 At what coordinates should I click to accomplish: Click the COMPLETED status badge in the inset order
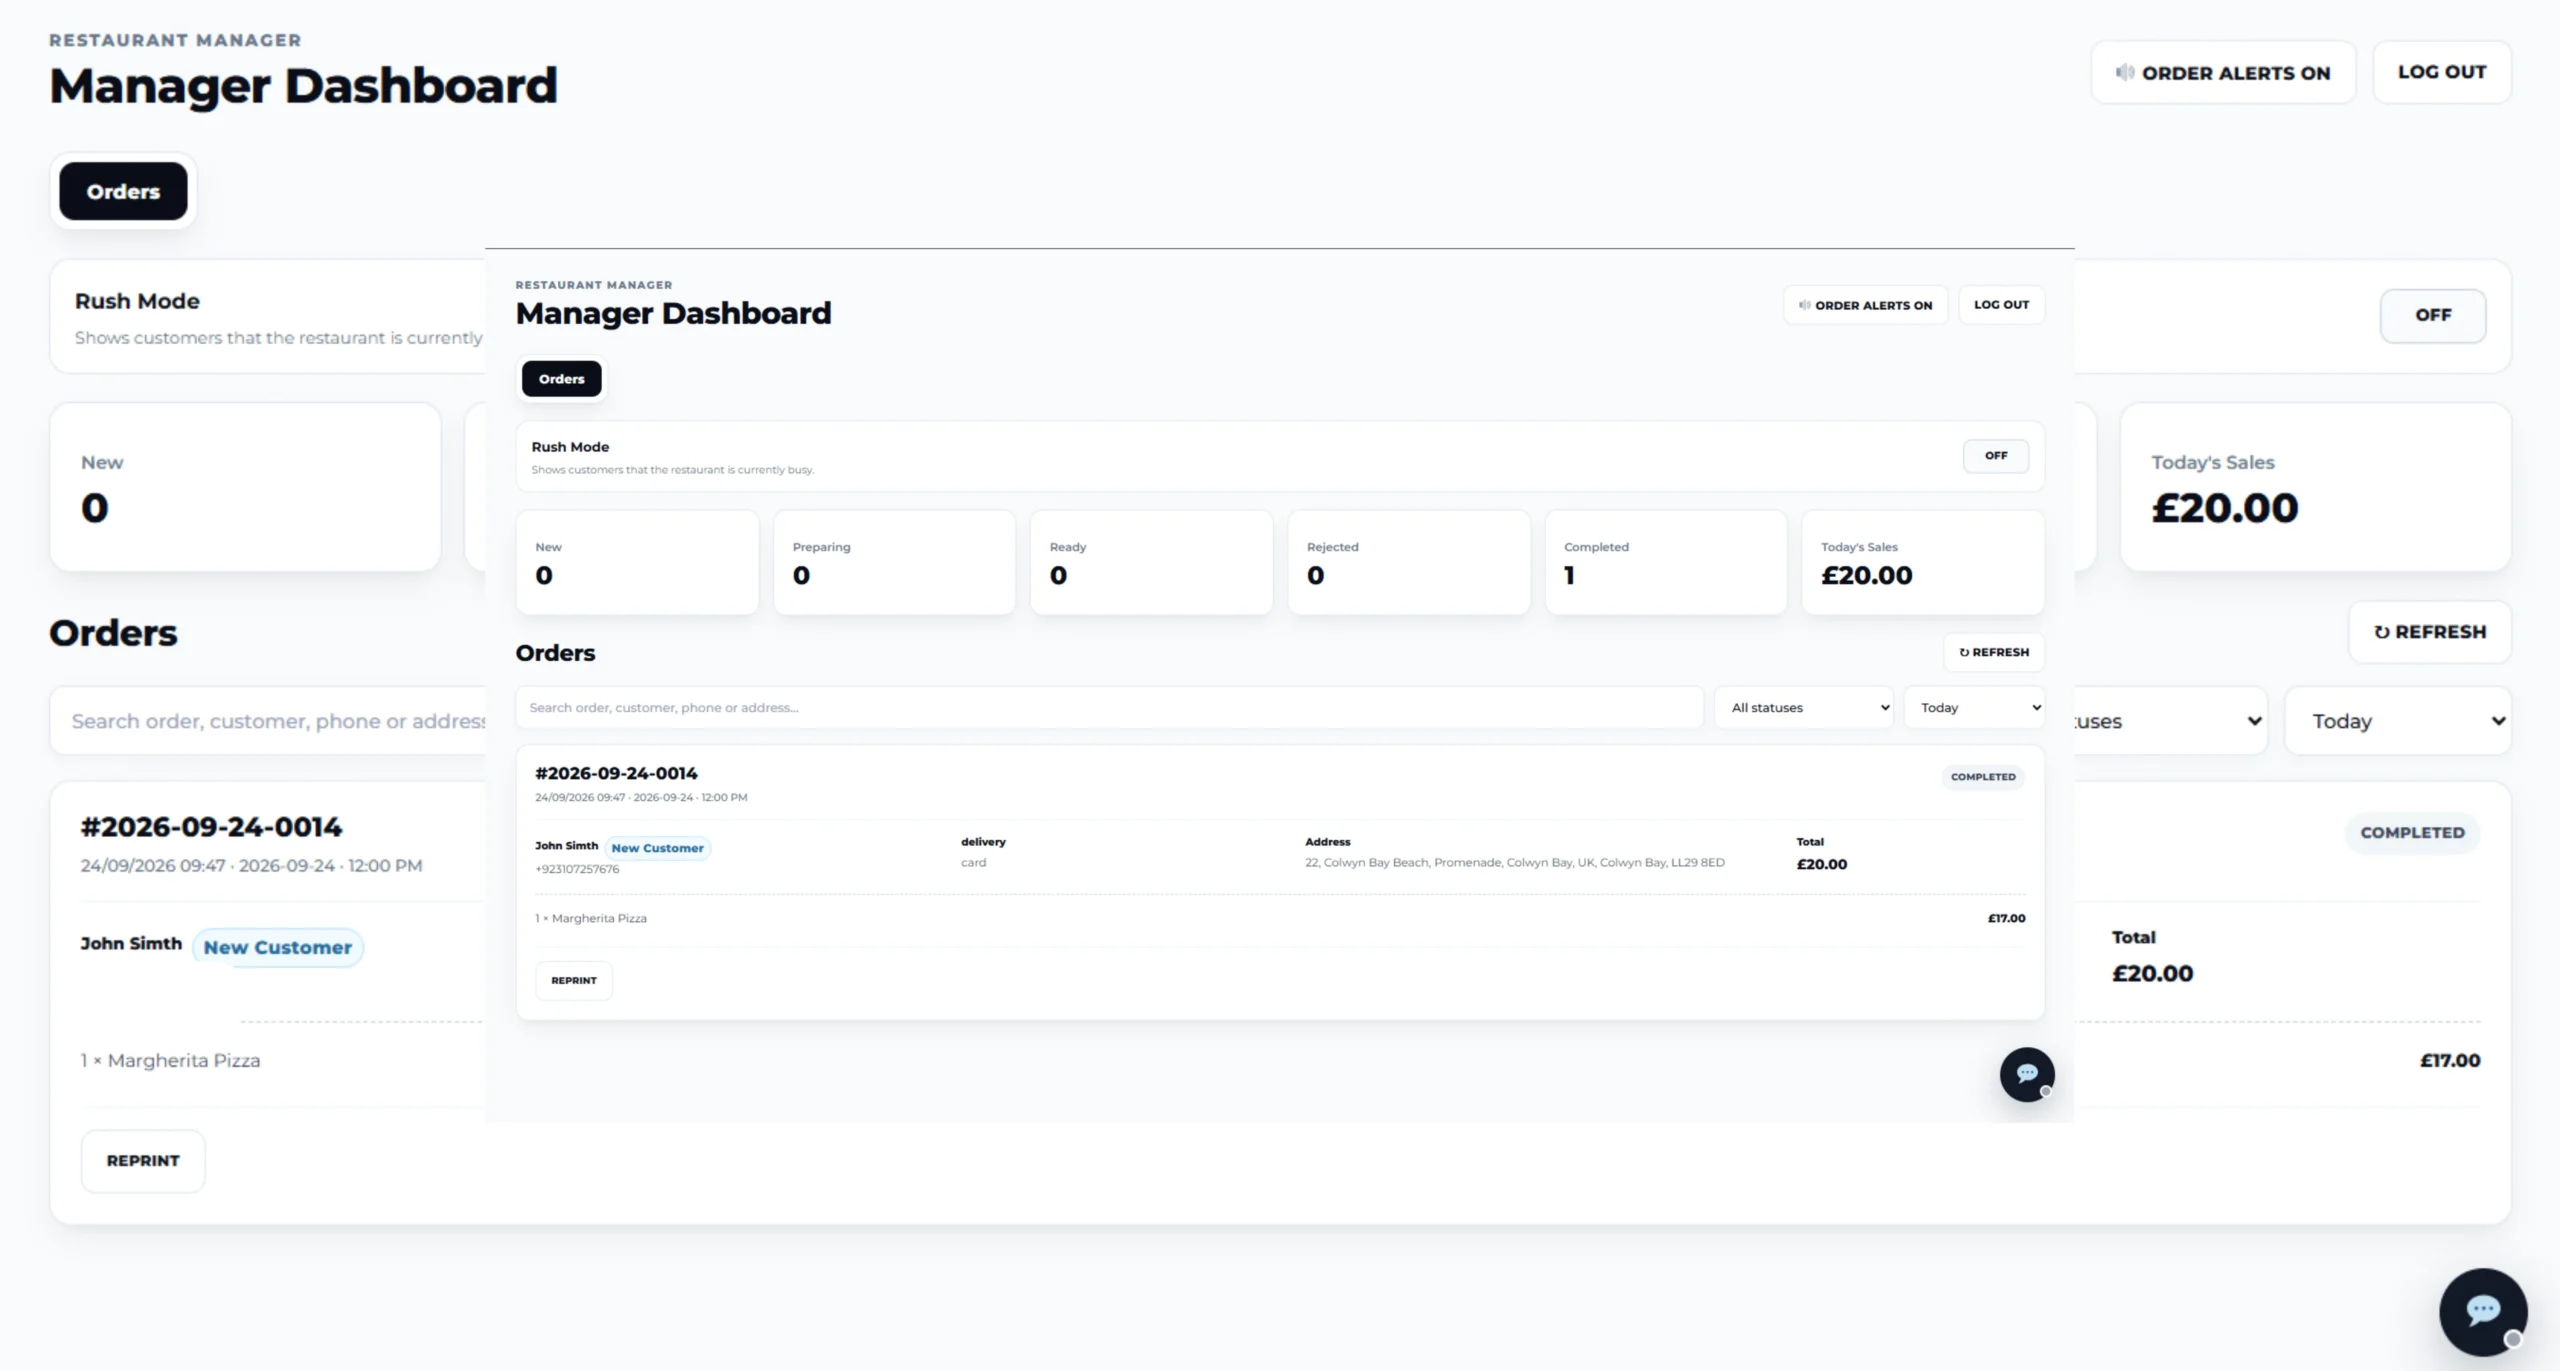(x=1983, y=777)
